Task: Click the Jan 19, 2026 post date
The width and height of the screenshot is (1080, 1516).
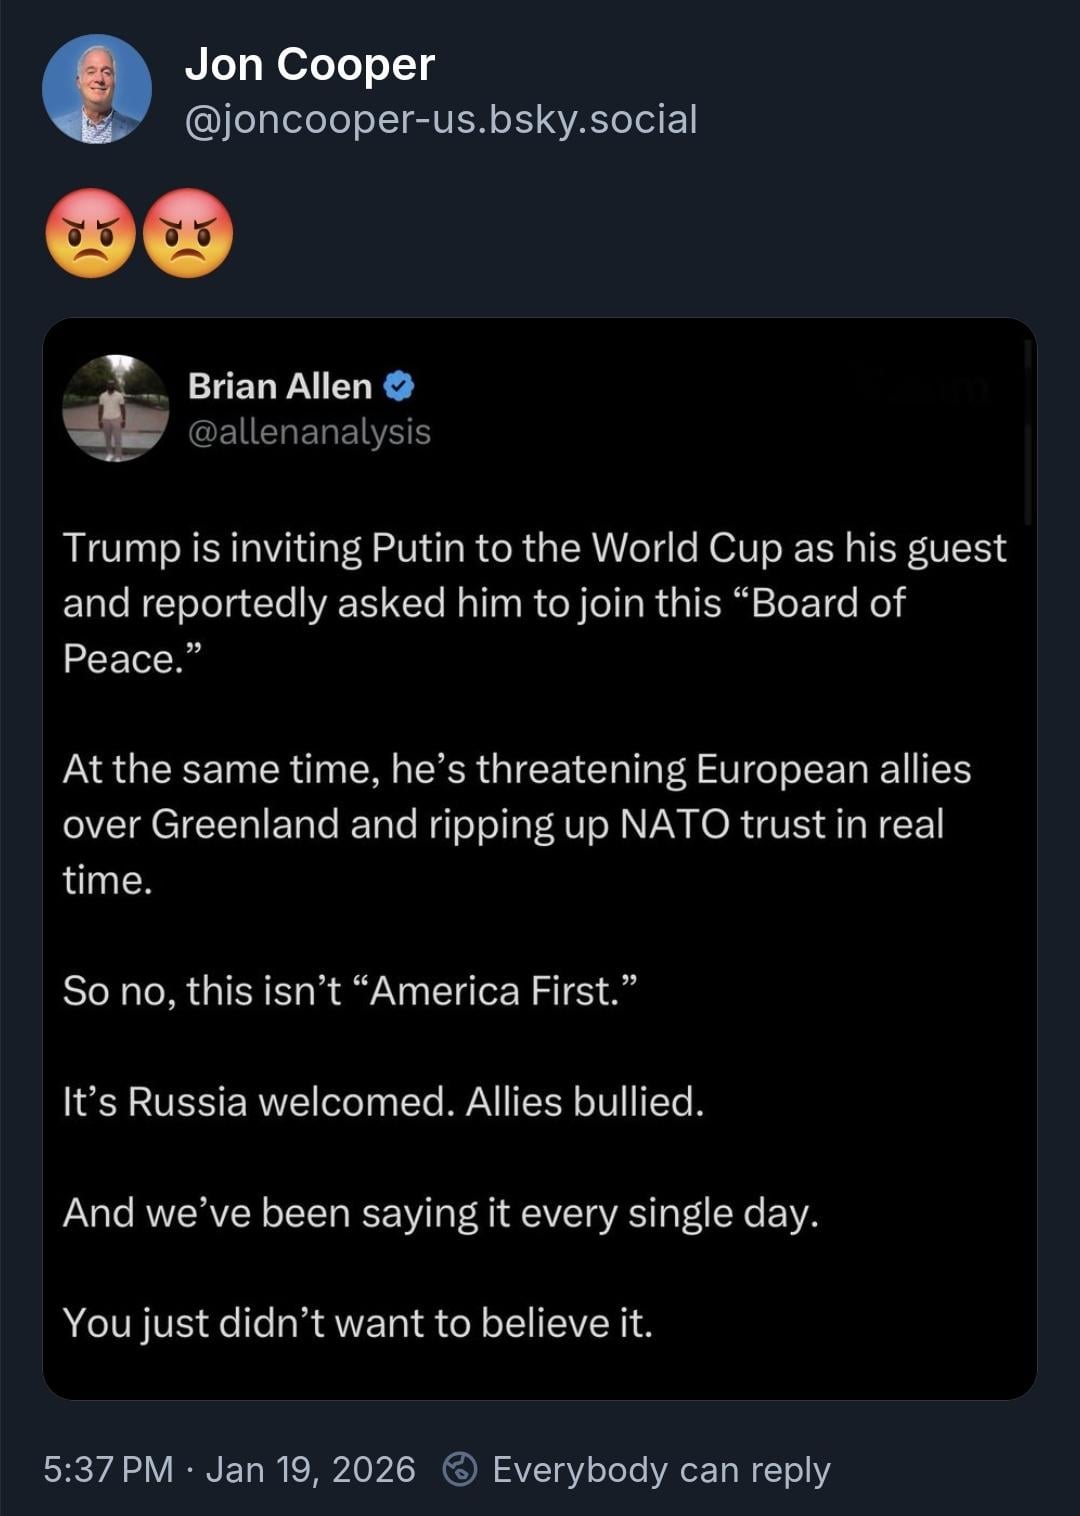Action: (x=310, y=1469)
